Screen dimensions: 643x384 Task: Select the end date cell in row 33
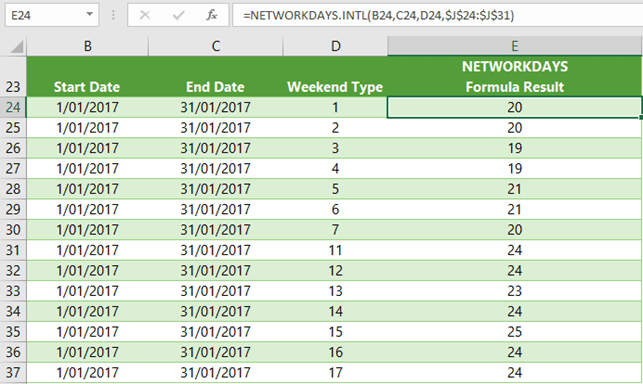(x=215, y=291)
